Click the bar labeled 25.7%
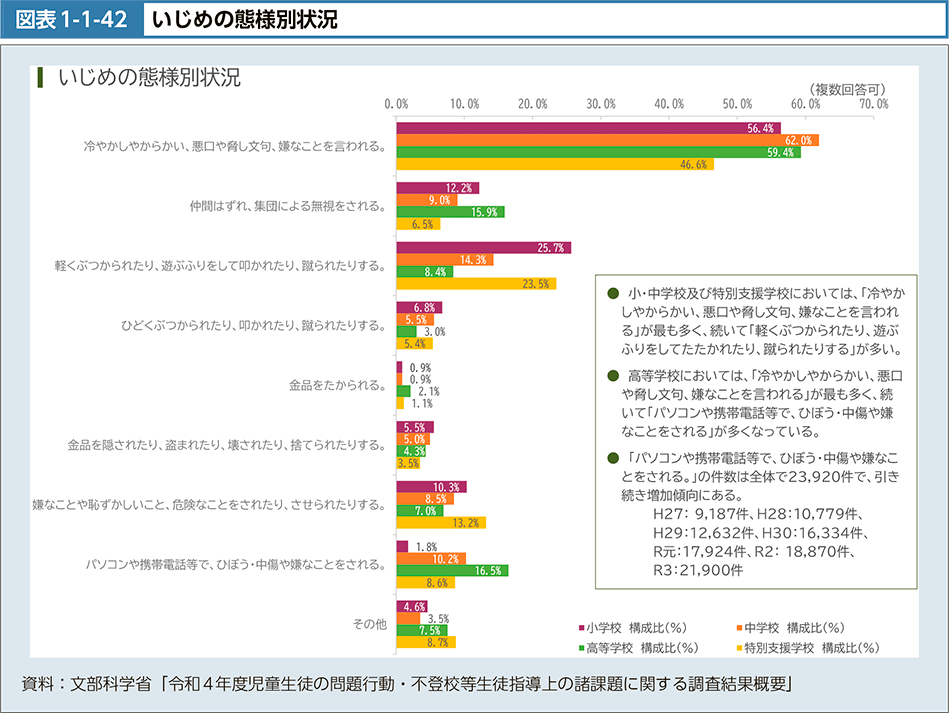949x713 pixels. [x=483, y=247]
